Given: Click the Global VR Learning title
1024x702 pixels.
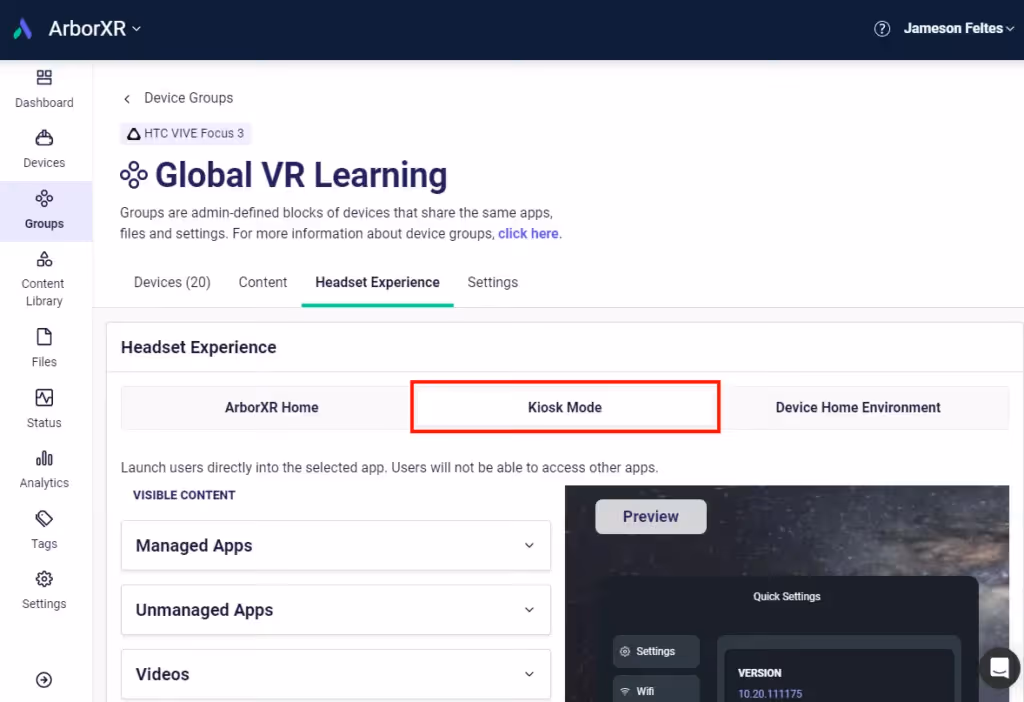Looking at the screenshot, I should [x=301, y=175].
